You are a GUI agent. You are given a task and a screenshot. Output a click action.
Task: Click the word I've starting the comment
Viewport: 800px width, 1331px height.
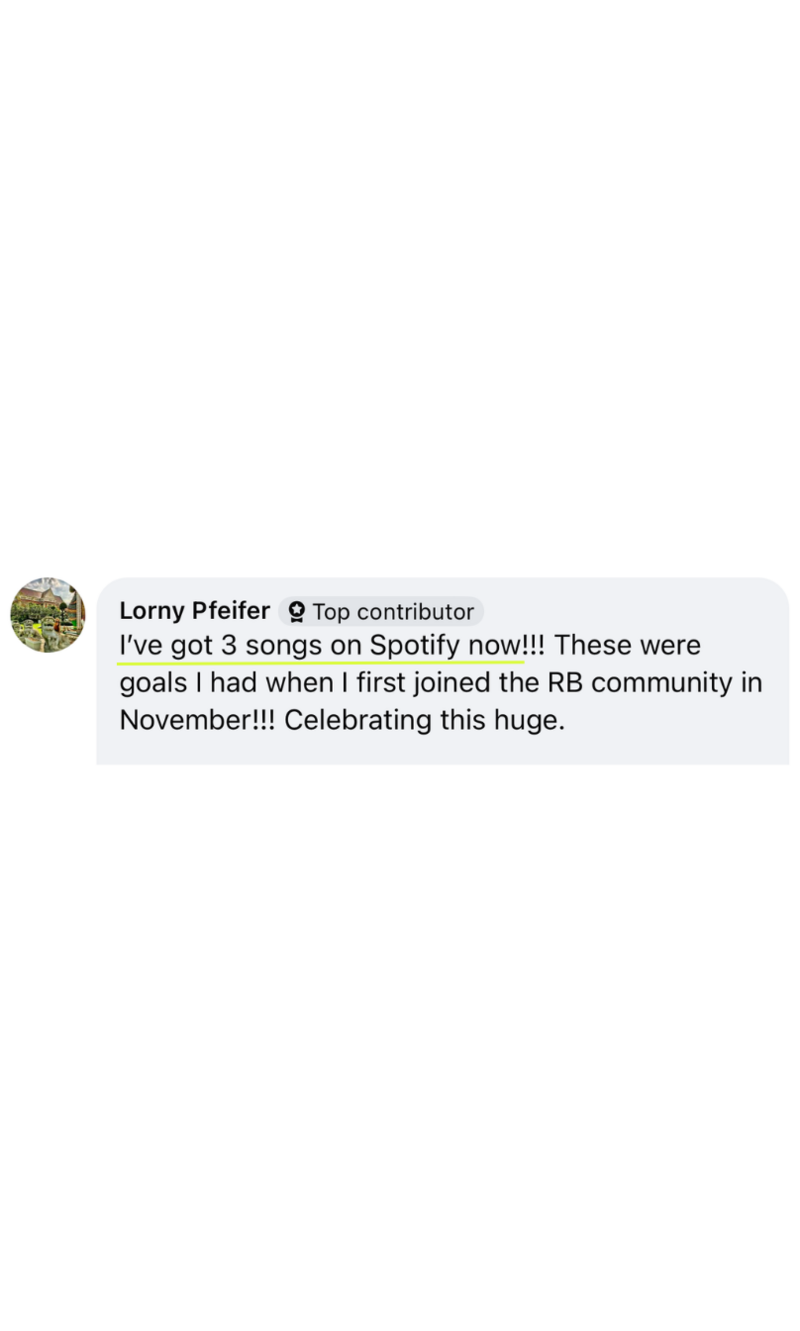[x=141, y=646]
